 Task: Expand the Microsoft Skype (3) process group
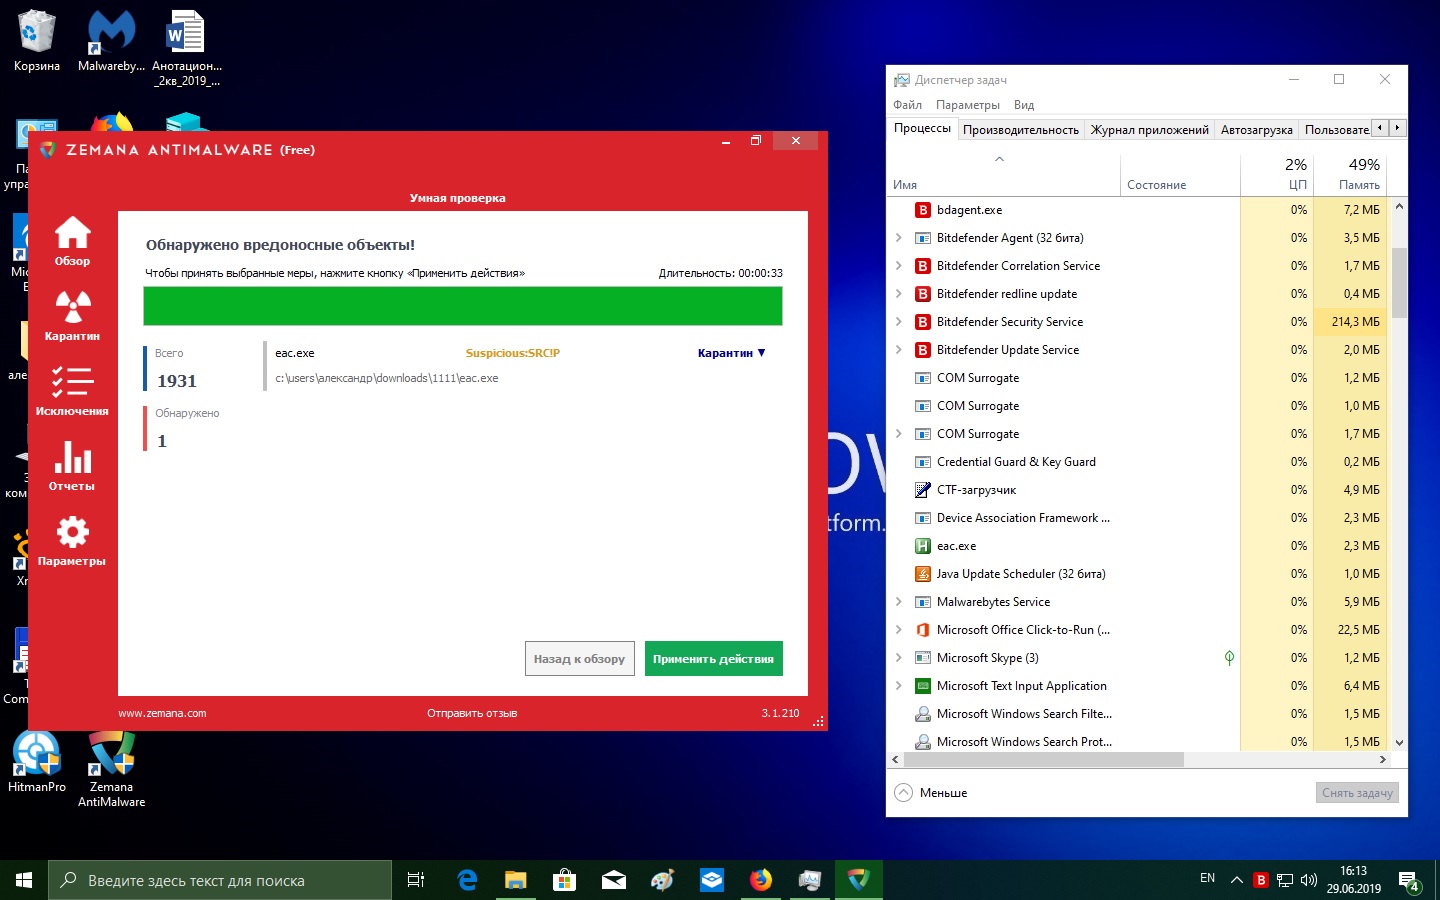898,658
